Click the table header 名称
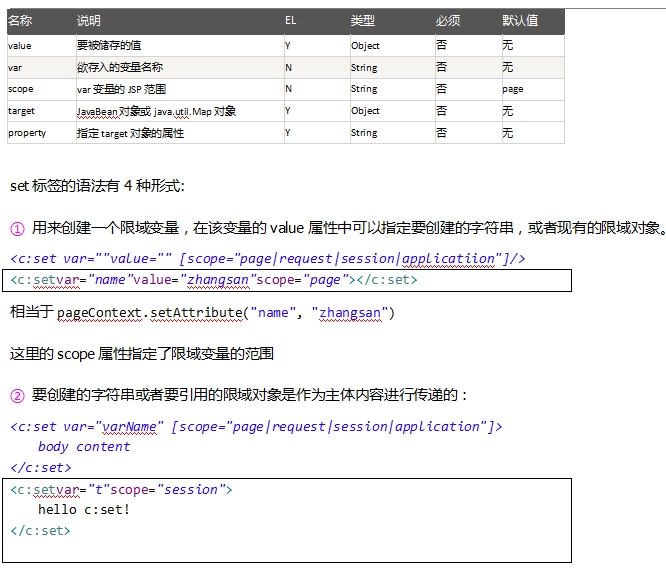 coord(20,20)
